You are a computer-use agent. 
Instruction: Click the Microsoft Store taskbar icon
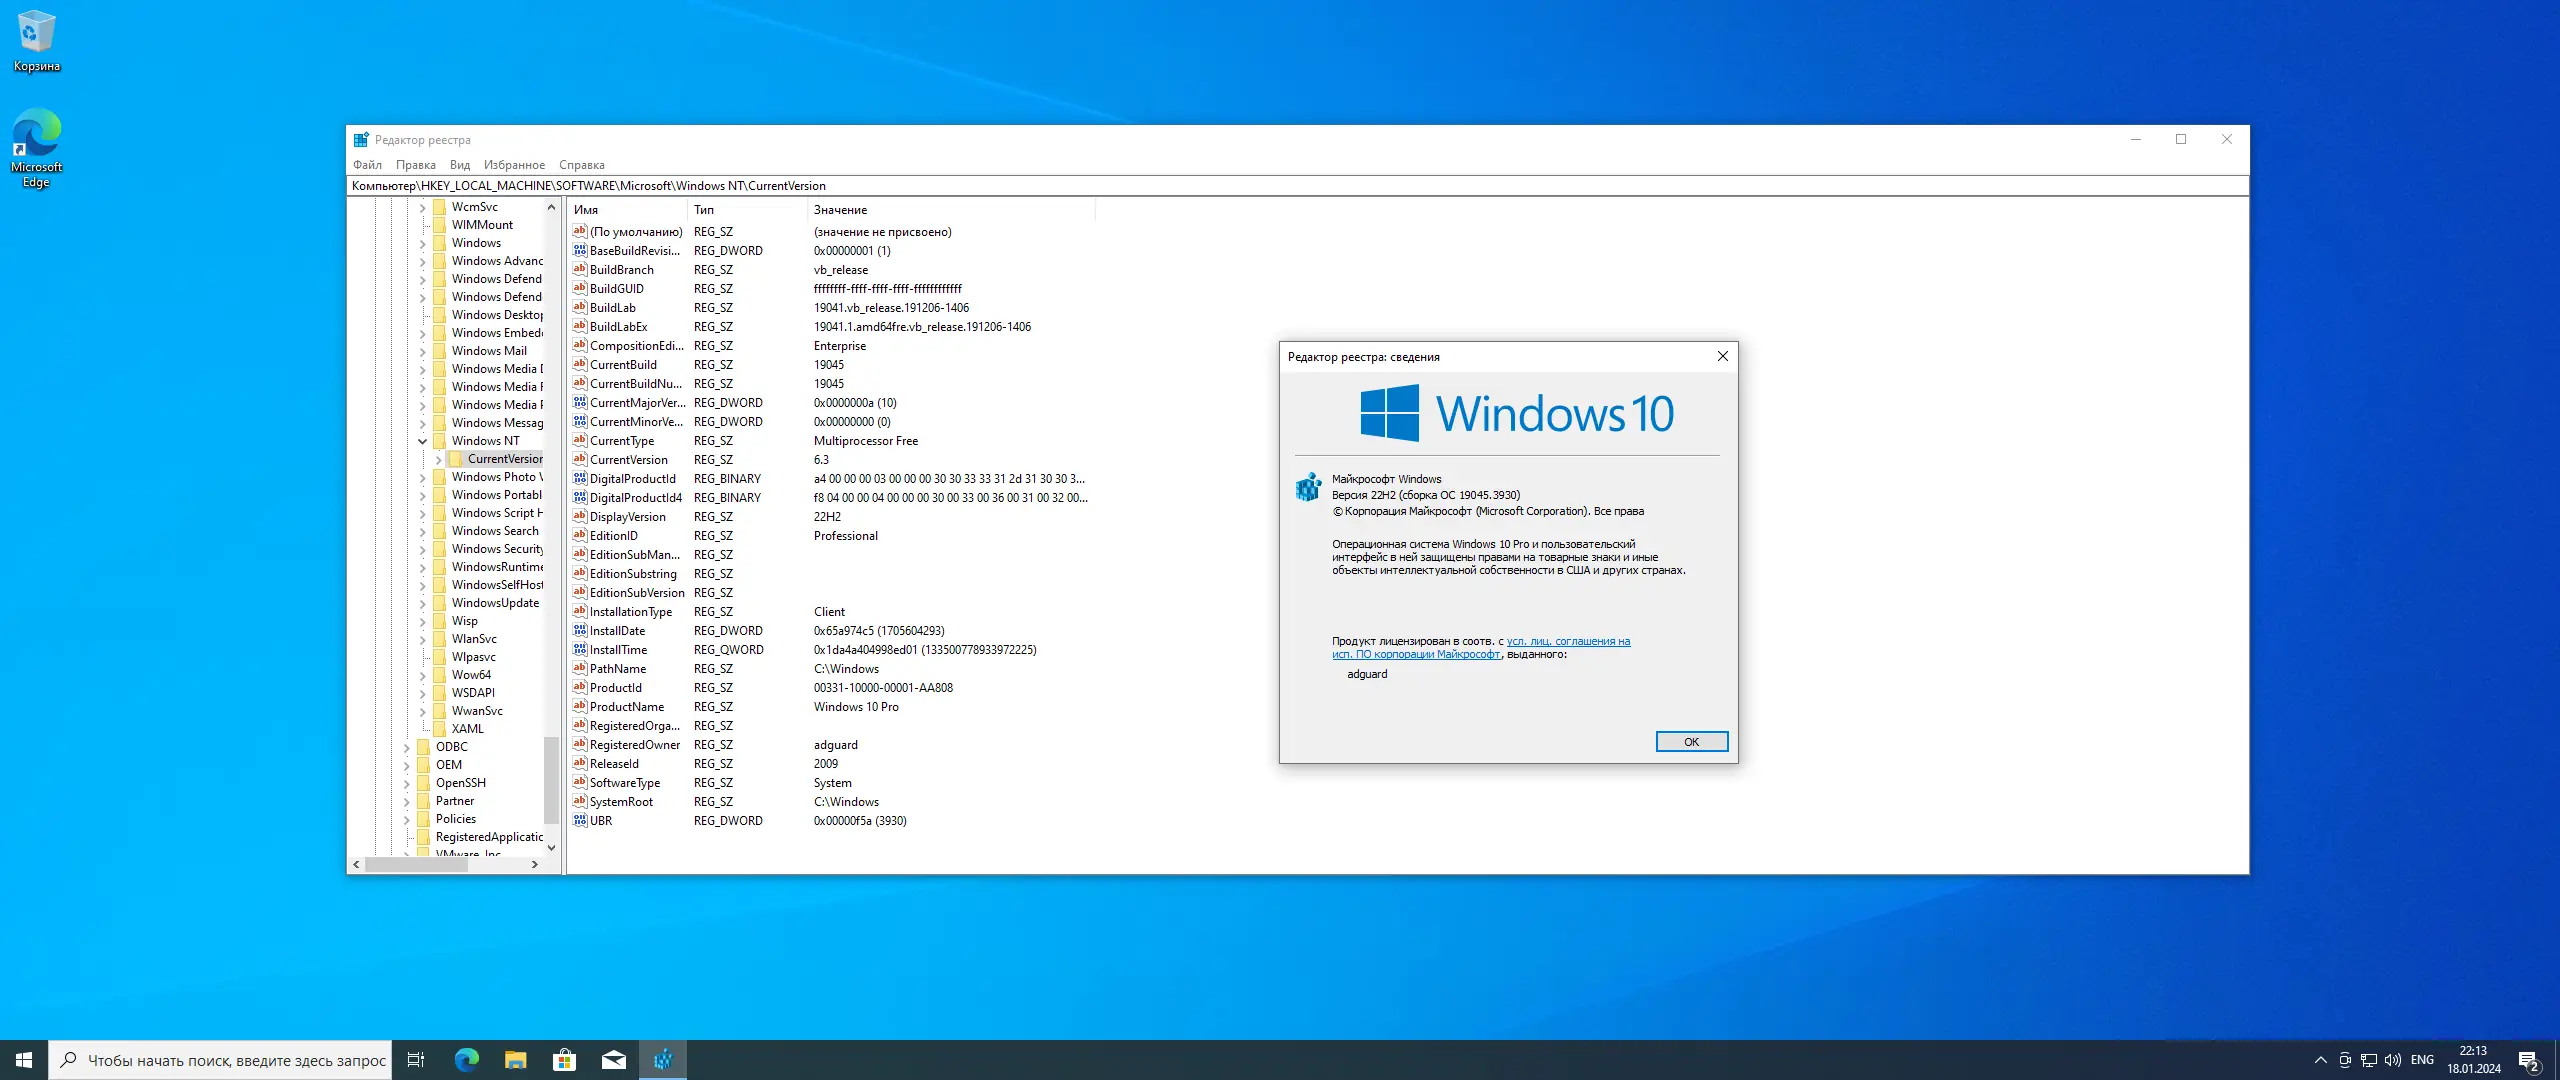[564, 1060]
